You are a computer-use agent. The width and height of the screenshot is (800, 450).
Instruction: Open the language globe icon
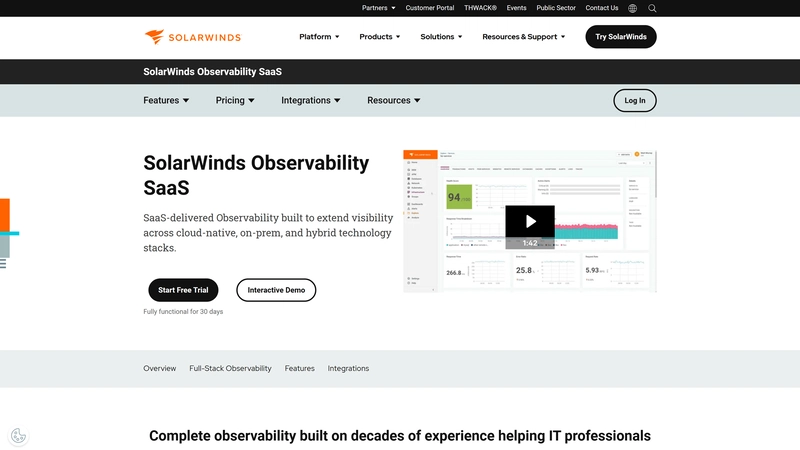632,8
